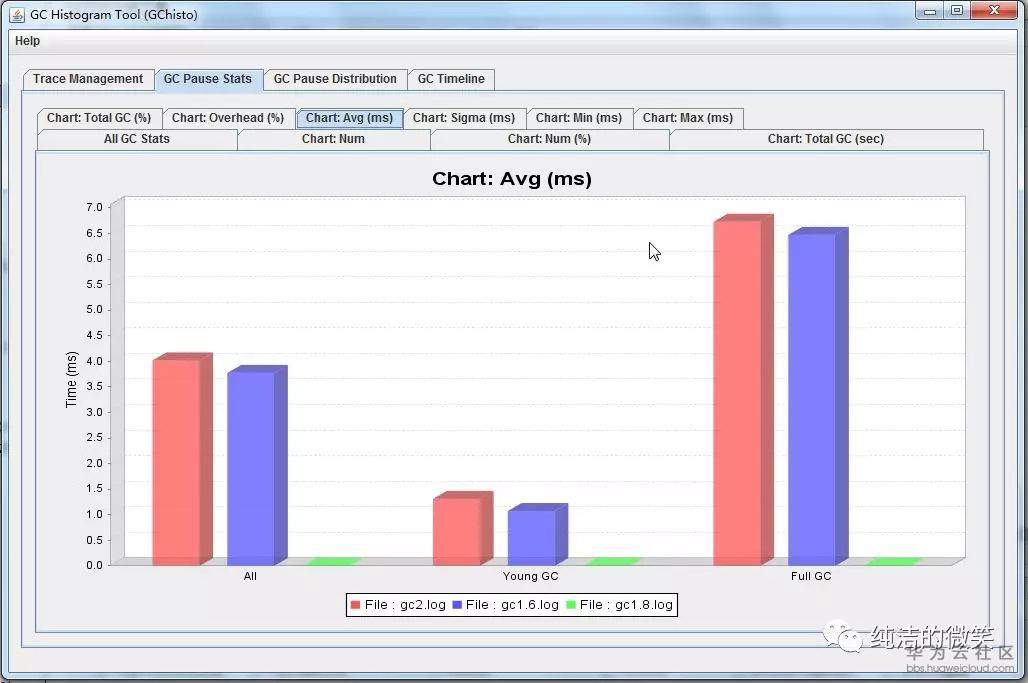Click red gc2.log legend swatch
The width and height of the screenshot is (1028, 683).
[355, 605]
